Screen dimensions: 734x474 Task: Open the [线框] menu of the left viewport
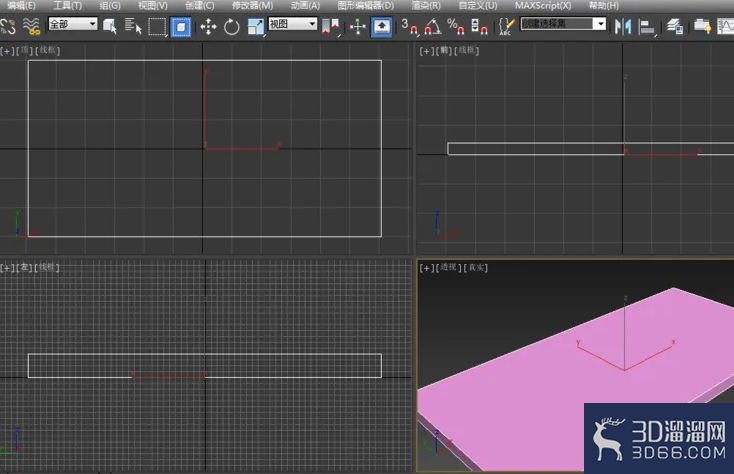click(47, 267)
